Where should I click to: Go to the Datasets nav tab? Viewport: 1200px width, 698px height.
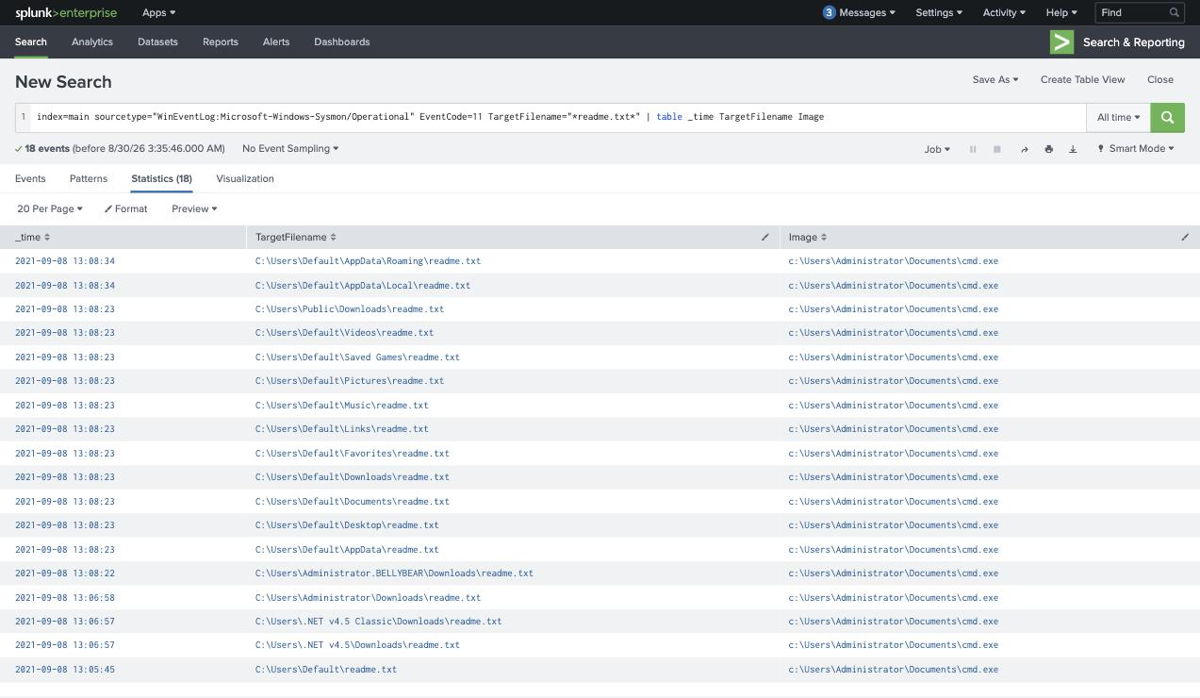click(x=158, y=42)
